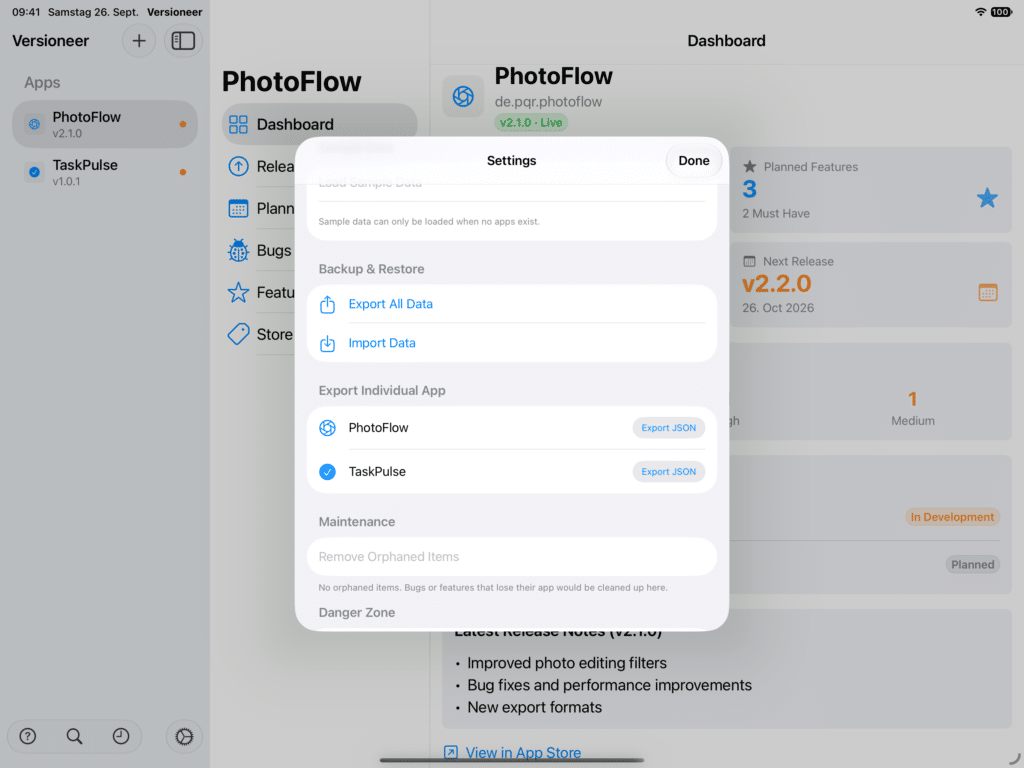Open history clock icon in bottom bar
The image size is (1024, 768).
tap(121, 736)
